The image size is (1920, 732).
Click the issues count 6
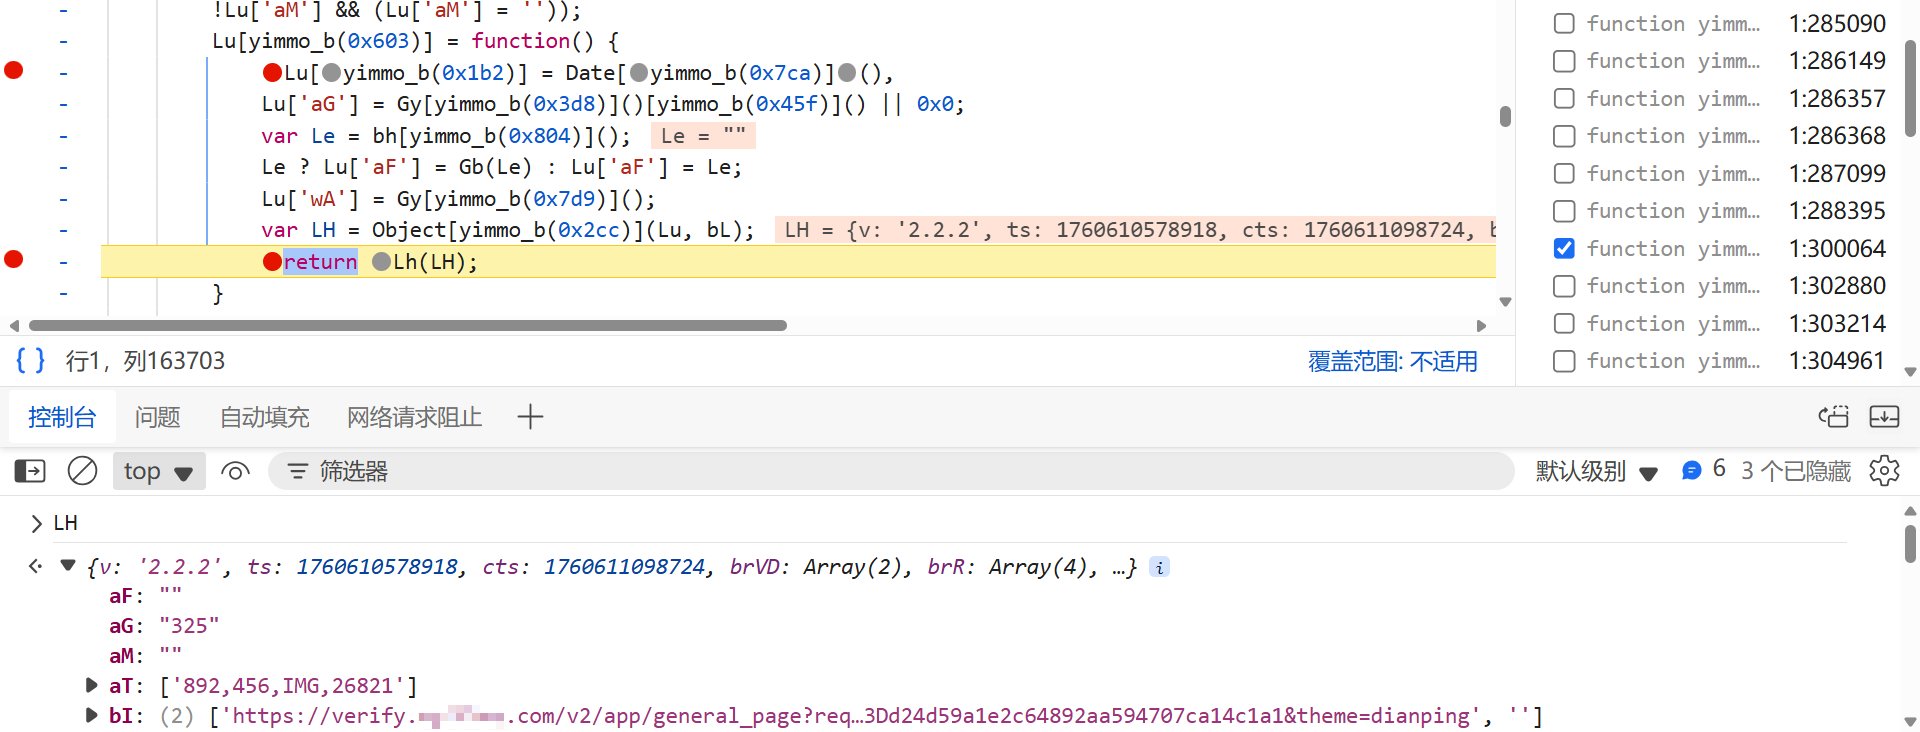[x=1719, y=469]
